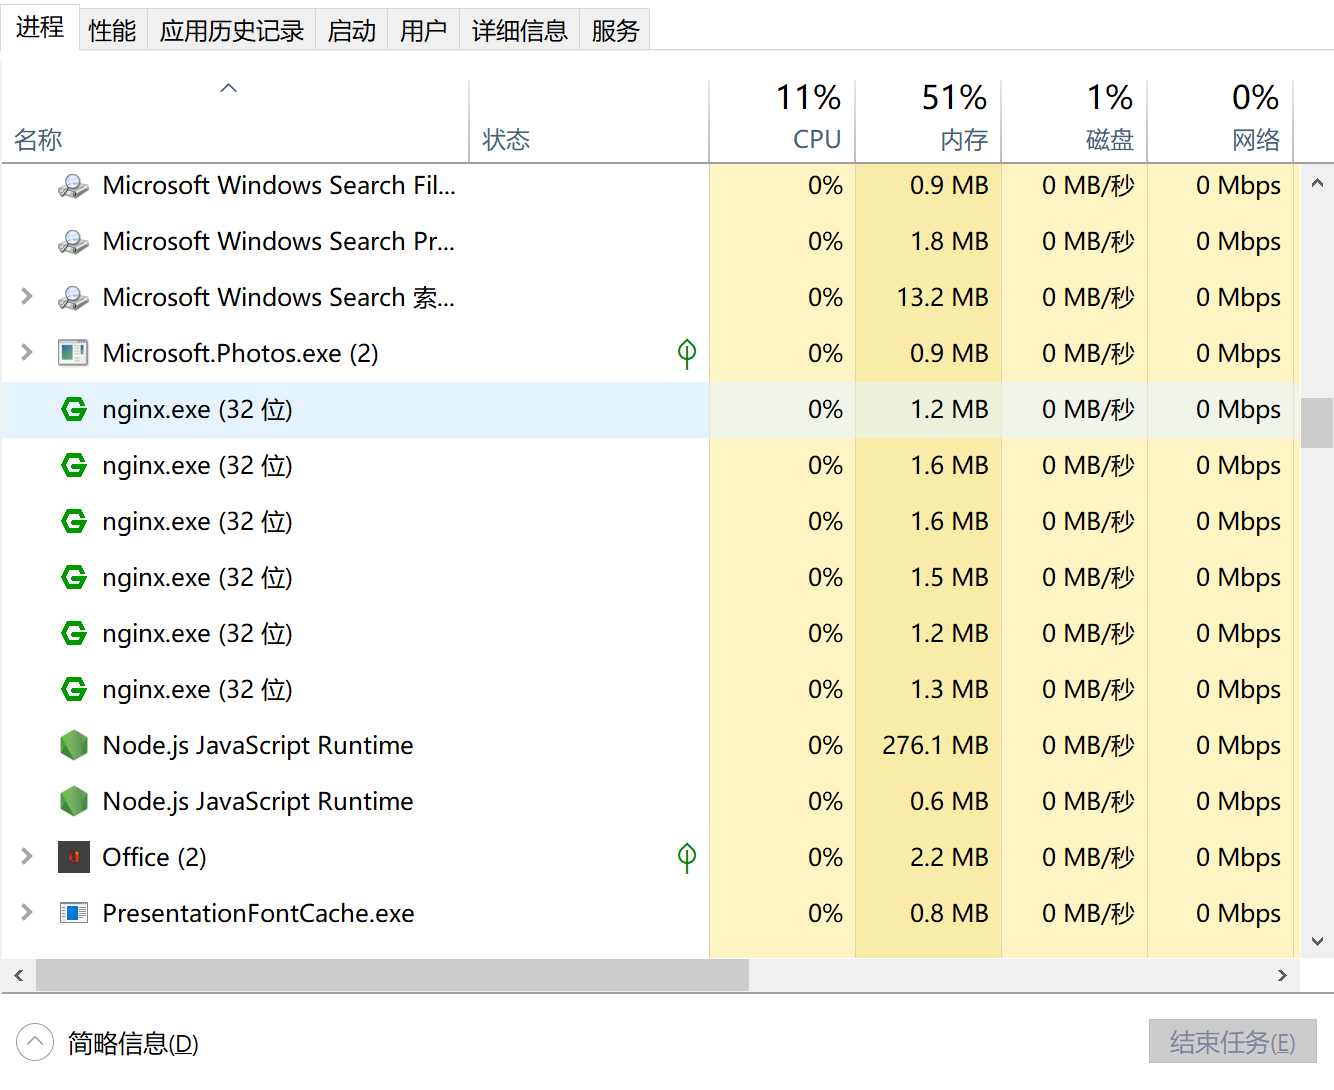Select the Microsoft Windows Search Fil... row text
Viewport: 1334px width, 1090px height.
(x=279, y=186)
